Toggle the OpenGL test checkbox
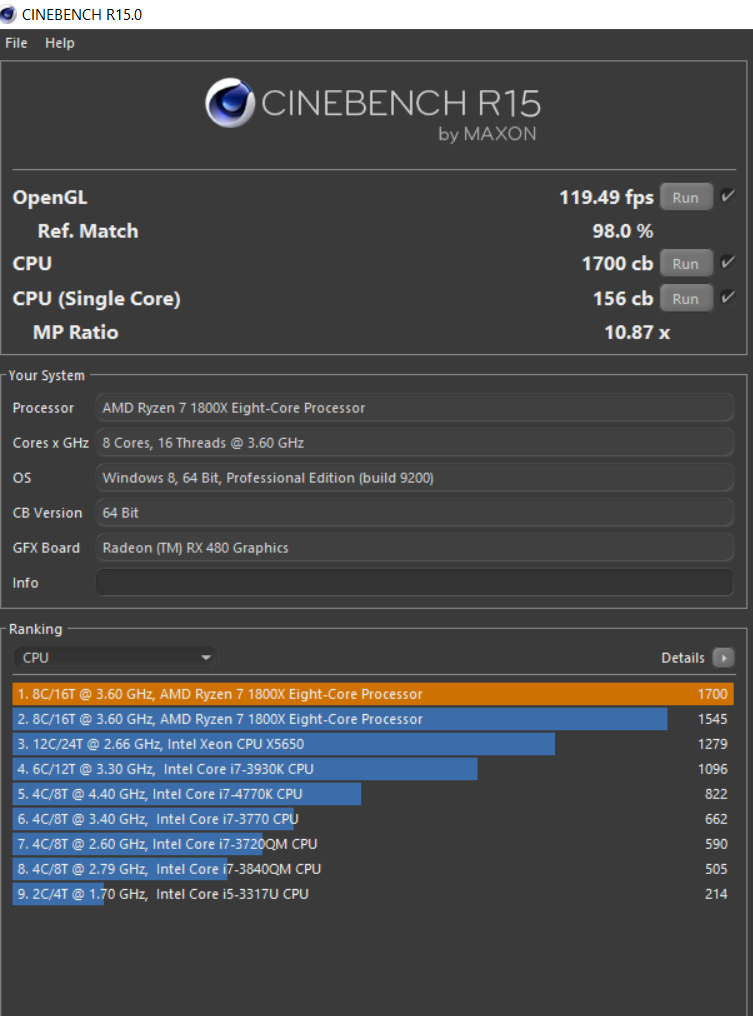753x1016 pixels. [727, 197]
